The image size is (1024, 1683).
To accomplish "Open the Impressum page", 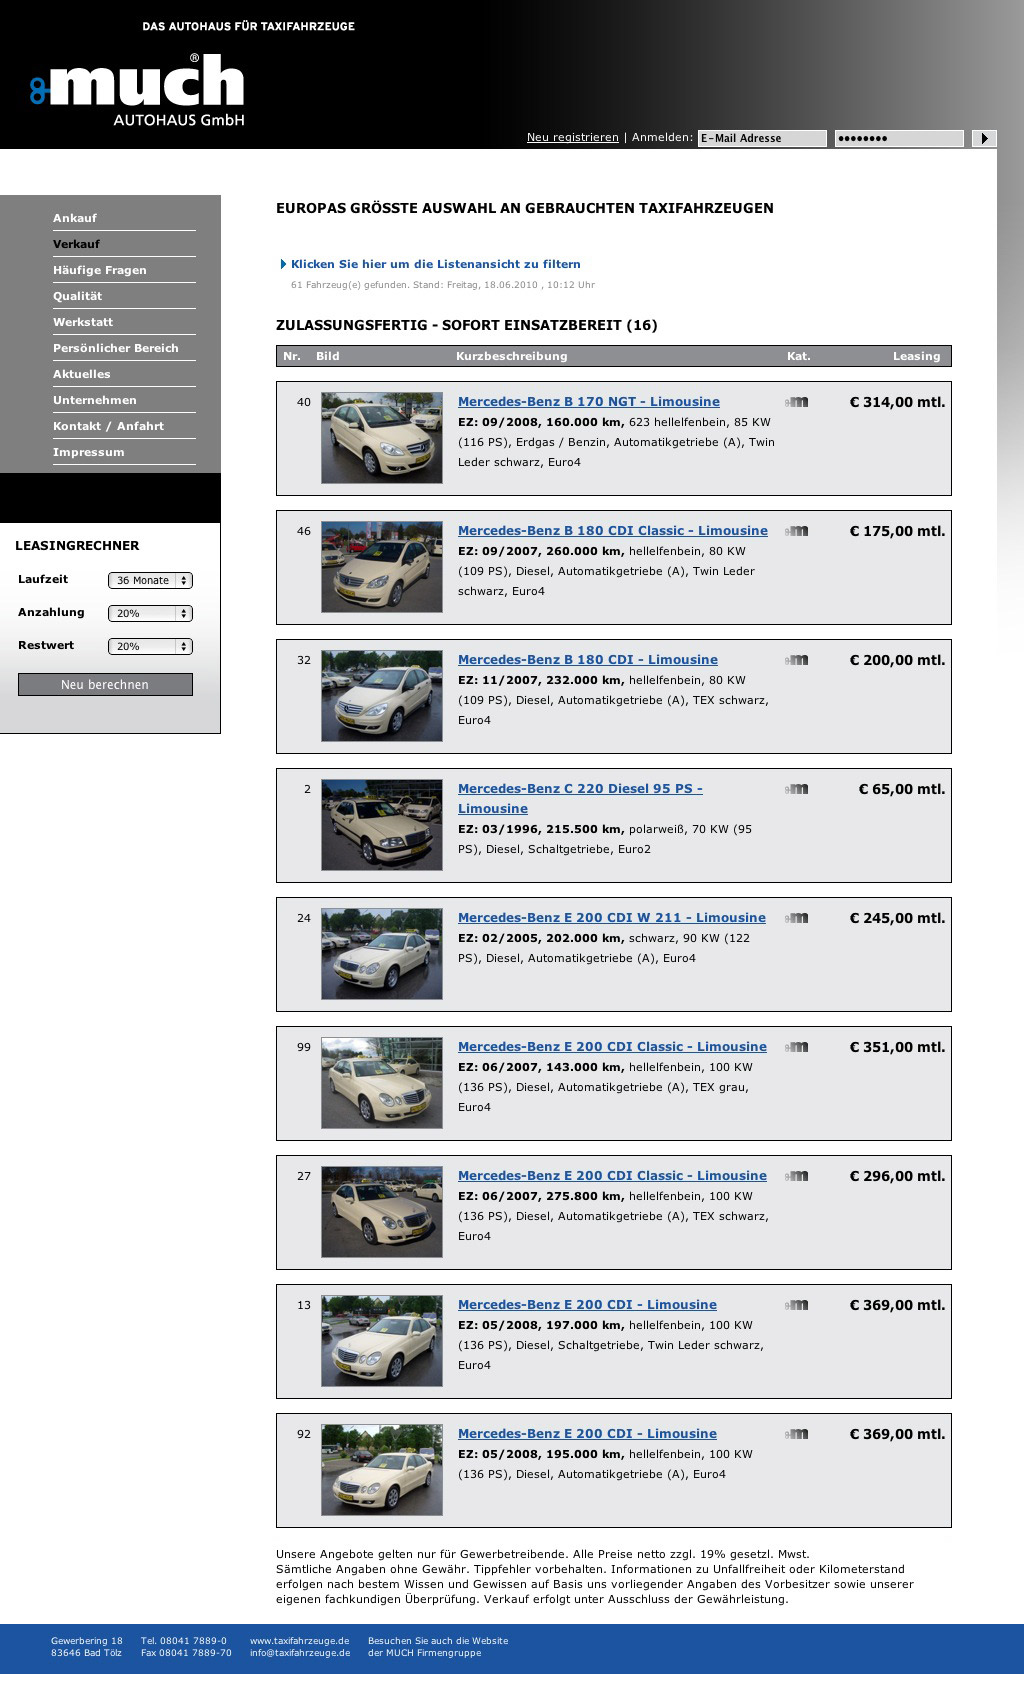I will pyautogui.click(x=89, y=452).
